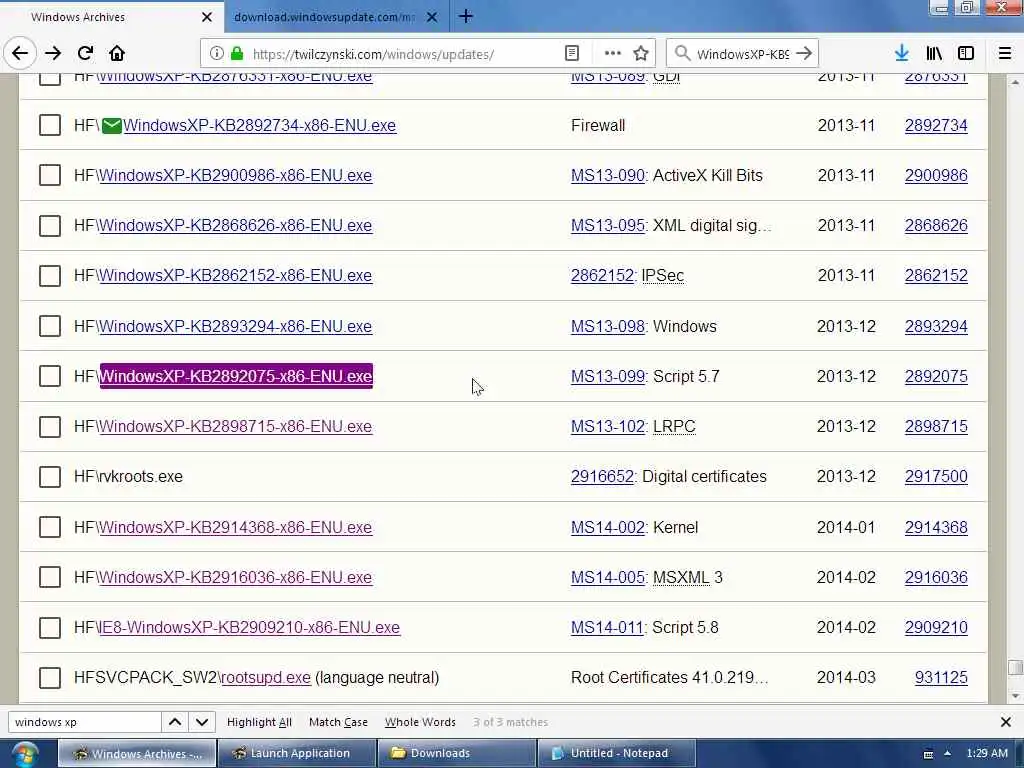Find previous match with up arrow
1024x768 pixels.
click(175, 722)
